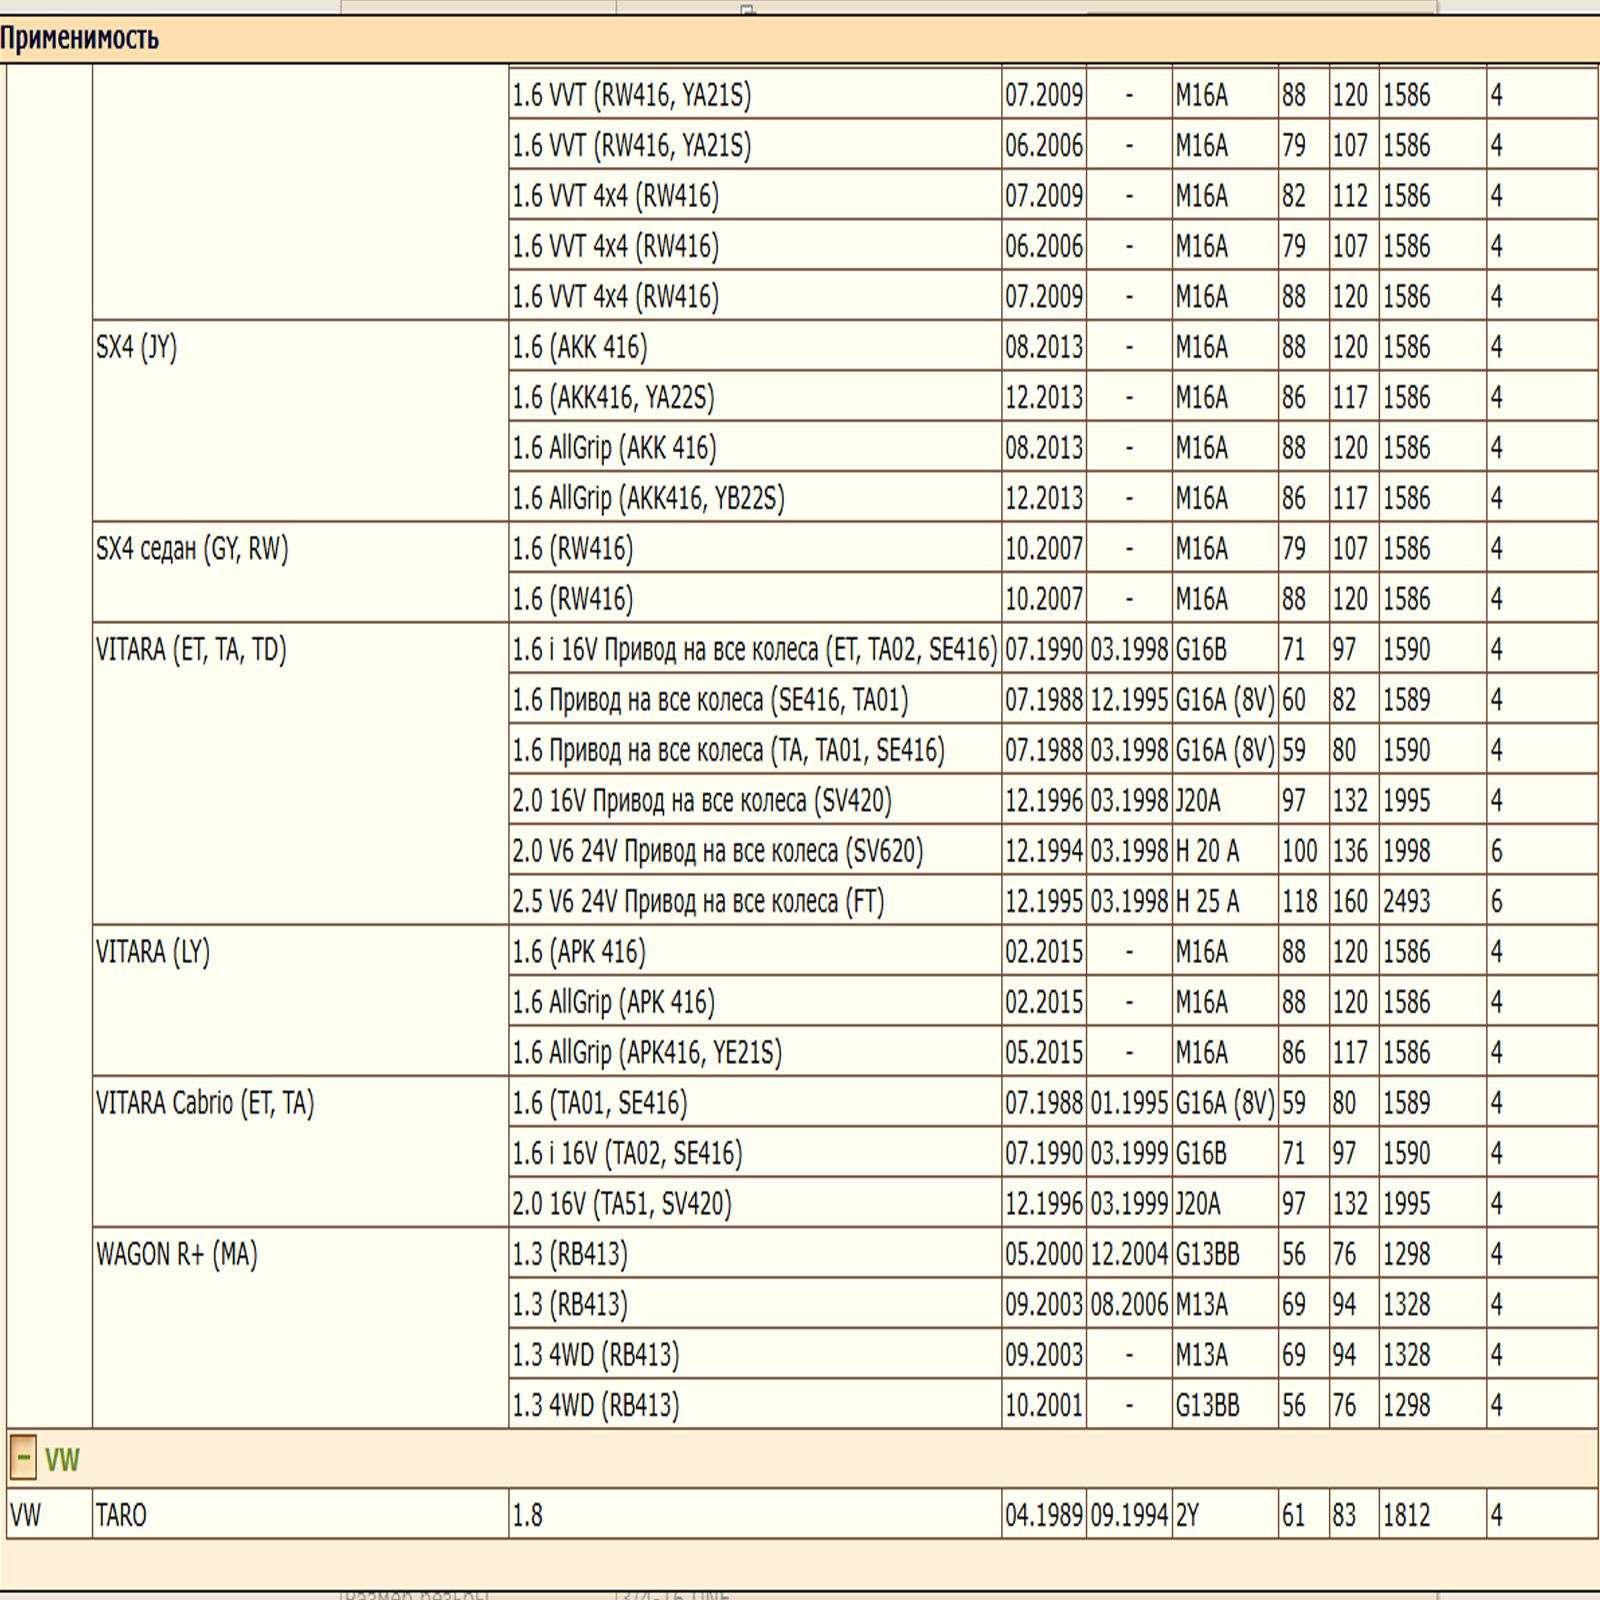Click the 1.6 AllGrip (AKK416, YB22S) row
The height and width of the screenshot is (1600, 1600).
(x=648, y=499)
